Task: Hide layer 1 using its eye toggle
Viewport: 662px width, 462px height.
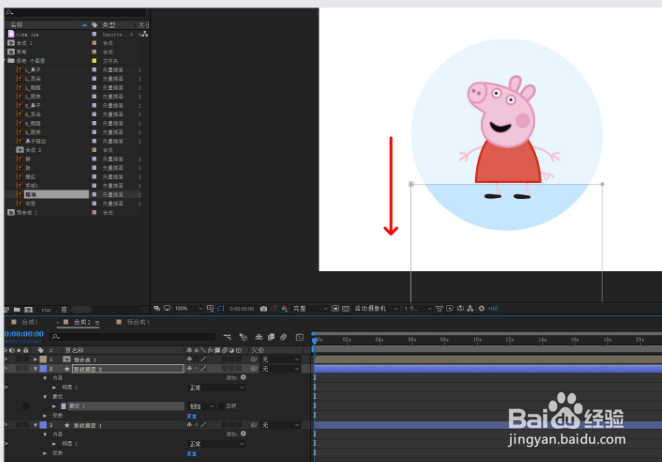Action: pyautogui.click(x=6, y=359)
